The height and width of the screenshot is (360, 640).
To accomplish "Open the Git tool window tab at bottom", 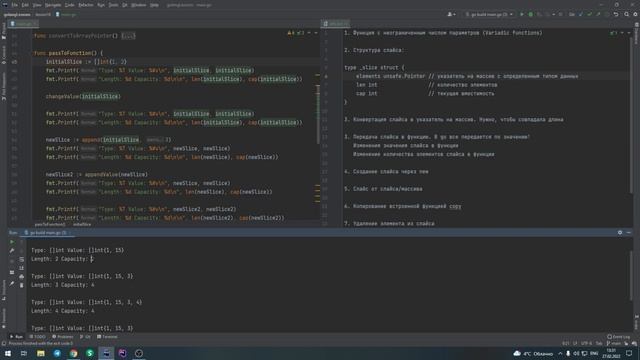I will (x=85, y=337).
